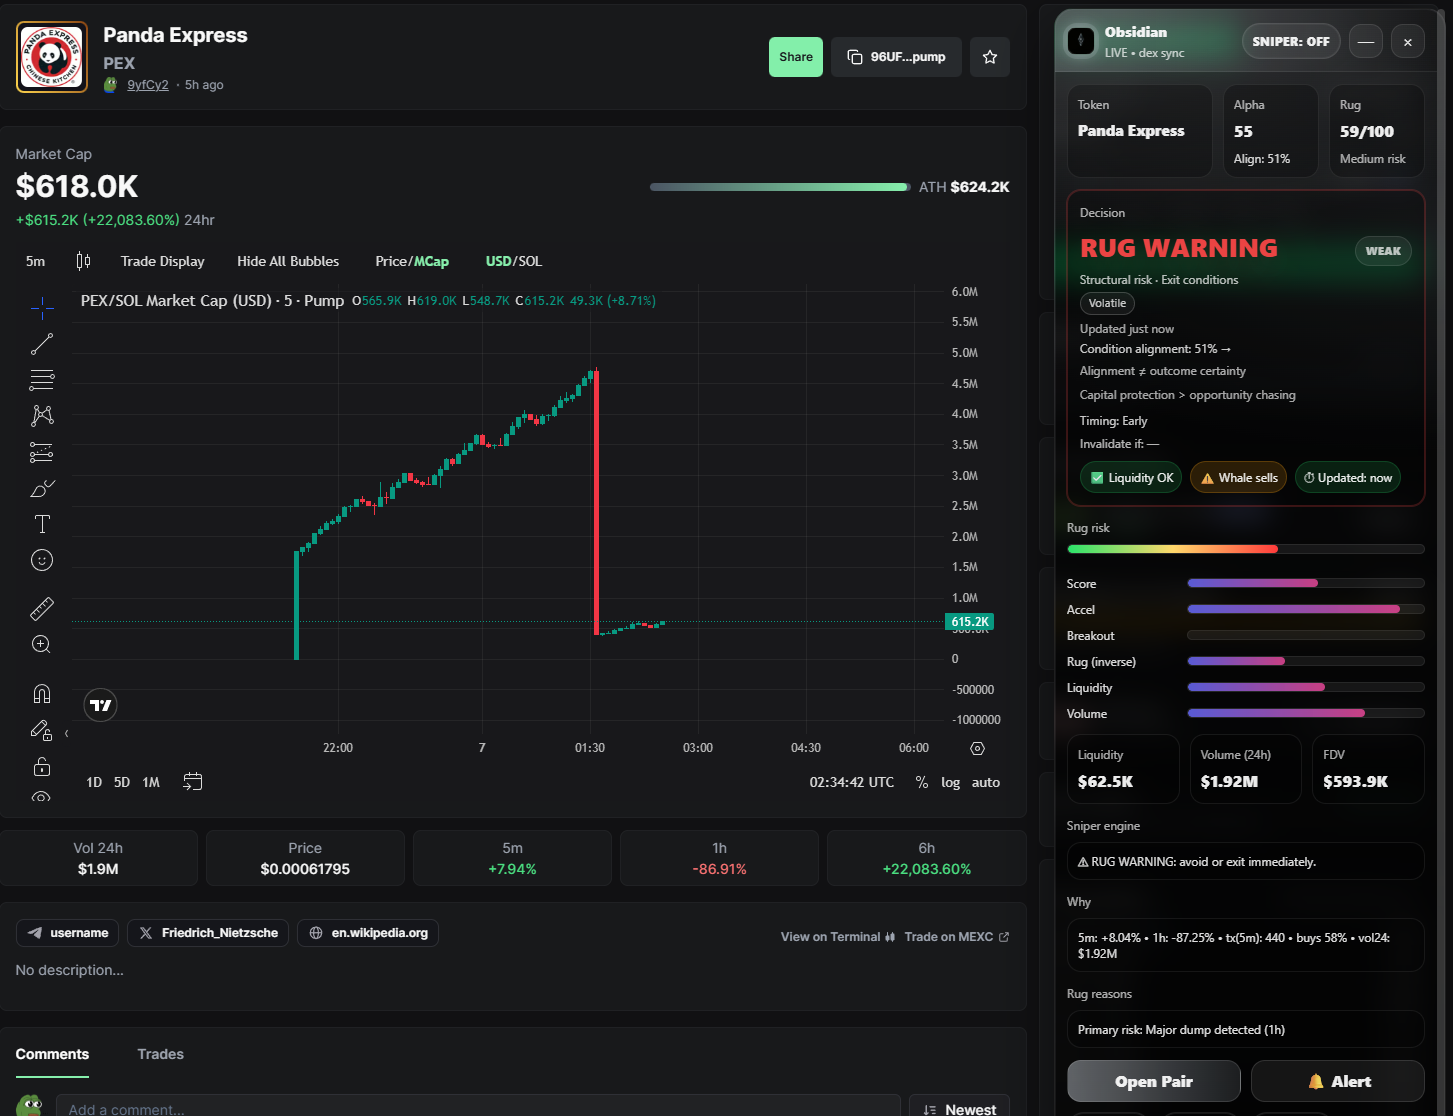The height and width of the screenshot is (1116, 1453).
Task: Click the Add a comment field
Action: (478, 1108)
